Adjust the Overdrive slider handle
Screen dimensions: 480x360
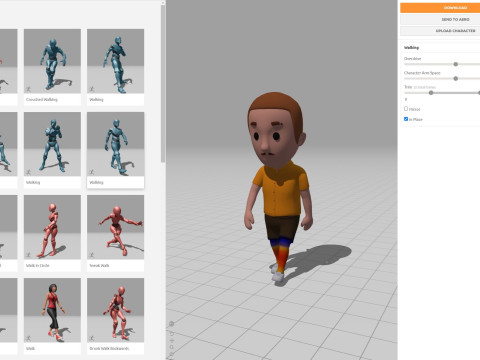[x=456, y=64]
